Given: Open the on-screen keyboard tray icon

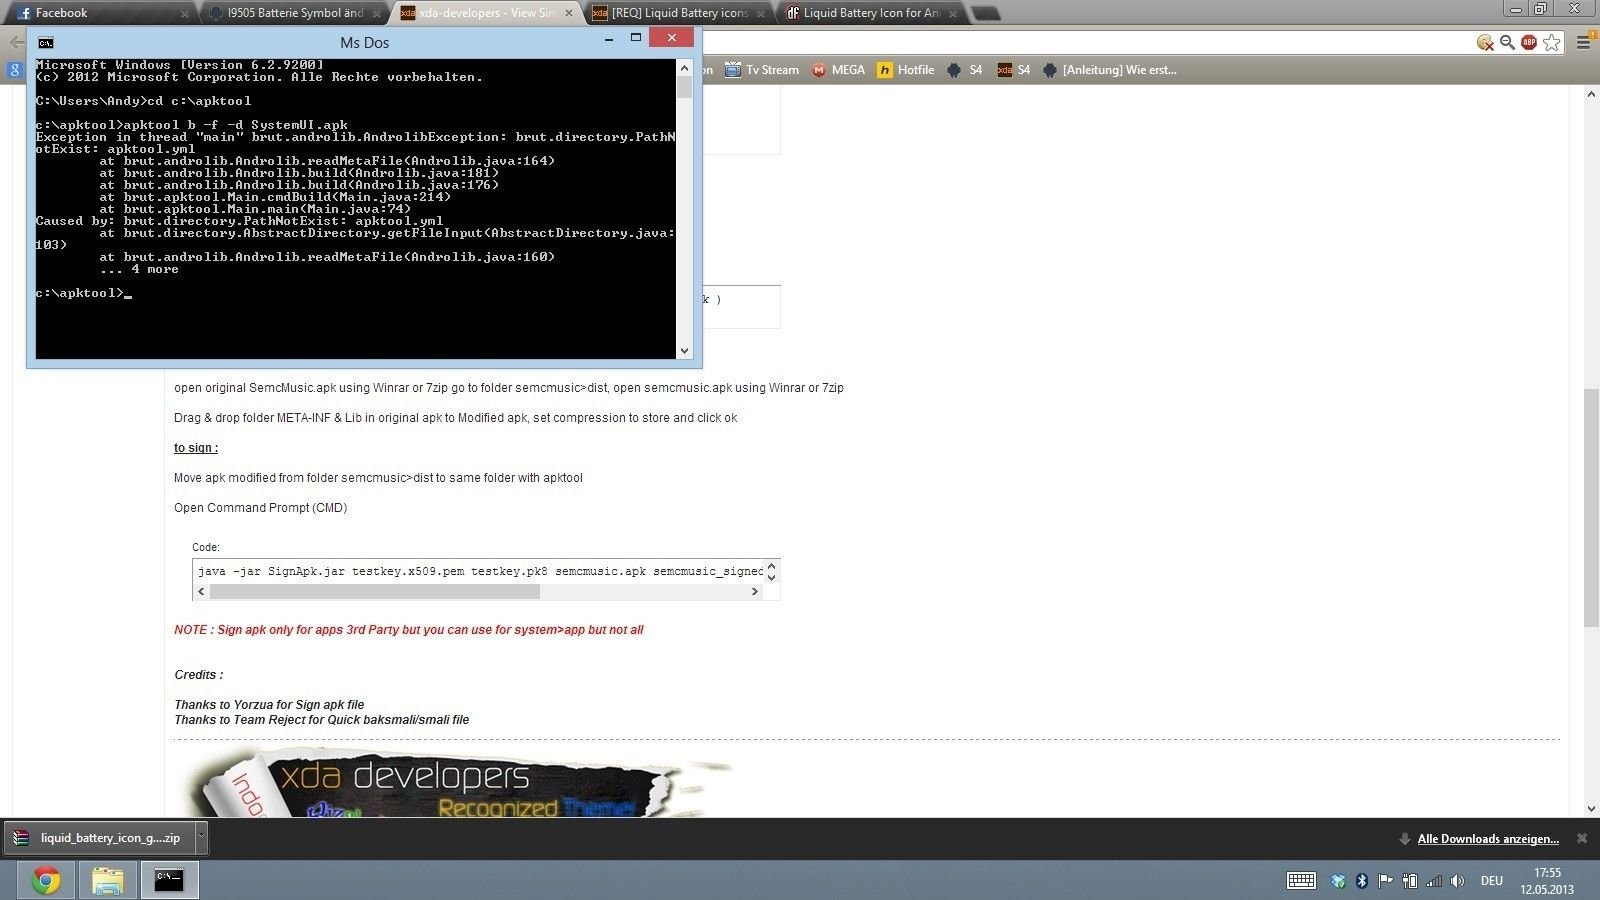Looking at the screenshot, I should pos(1301,881).
